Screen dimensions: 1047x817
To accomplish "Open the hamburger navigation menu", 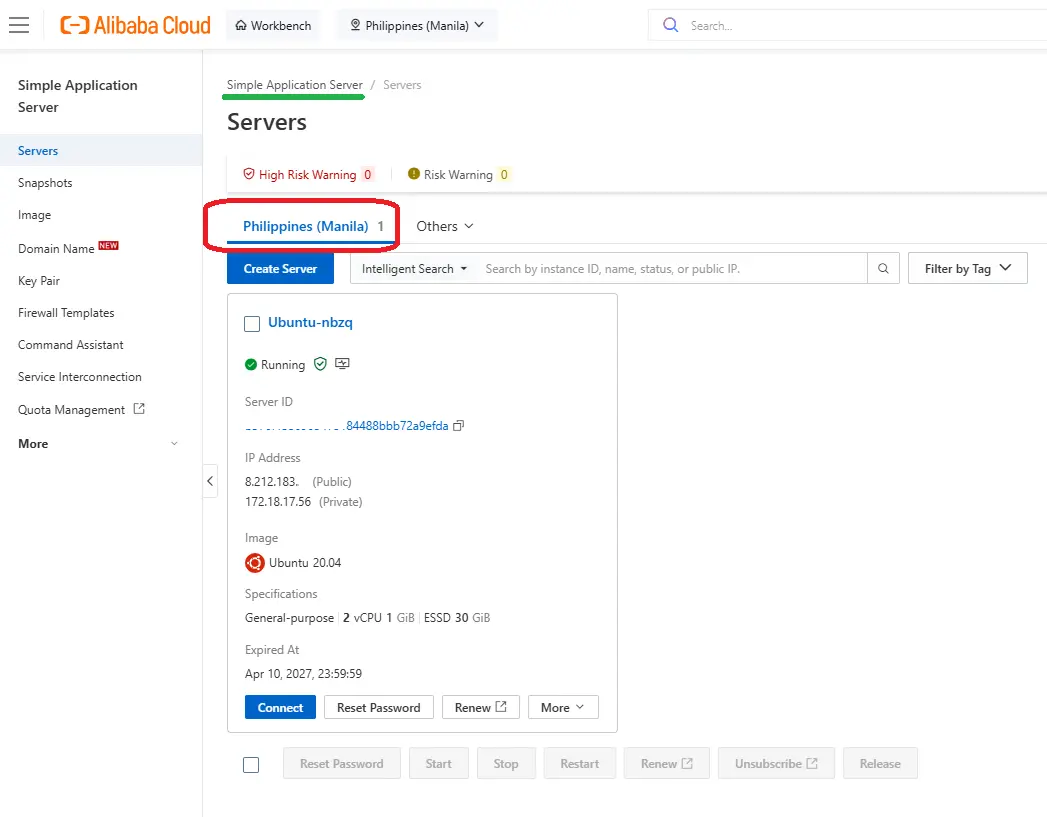I will 19,25.
